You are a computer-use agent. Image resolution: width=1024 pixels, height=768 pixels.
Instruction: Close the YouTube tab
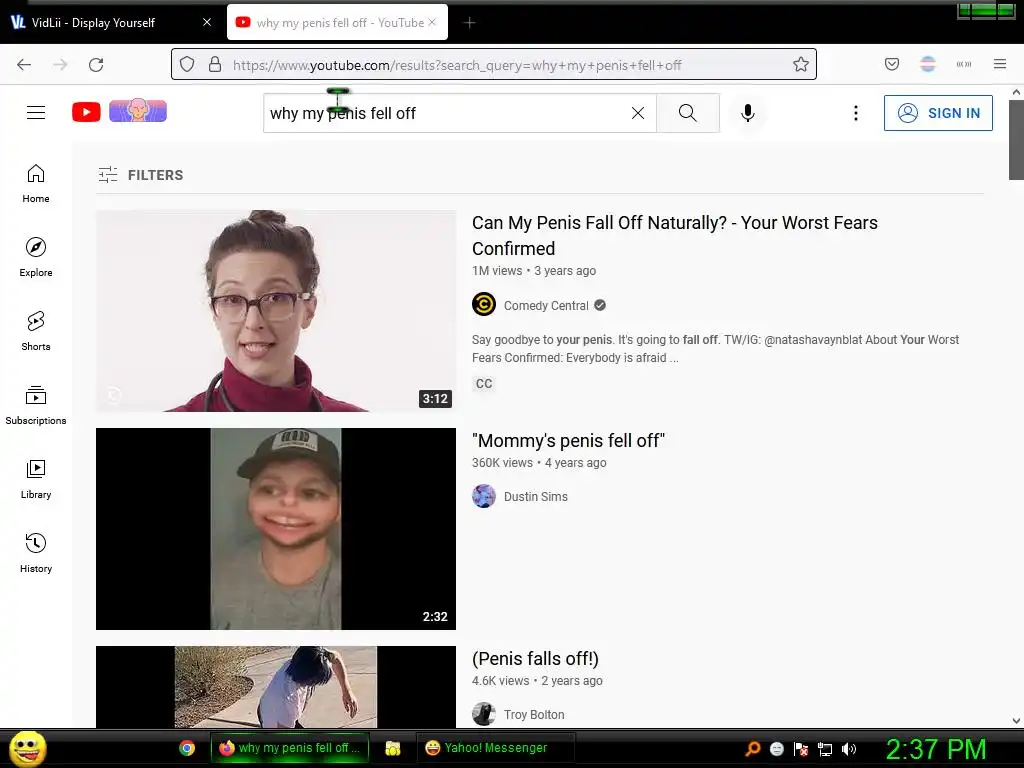[x=432, y=22]
